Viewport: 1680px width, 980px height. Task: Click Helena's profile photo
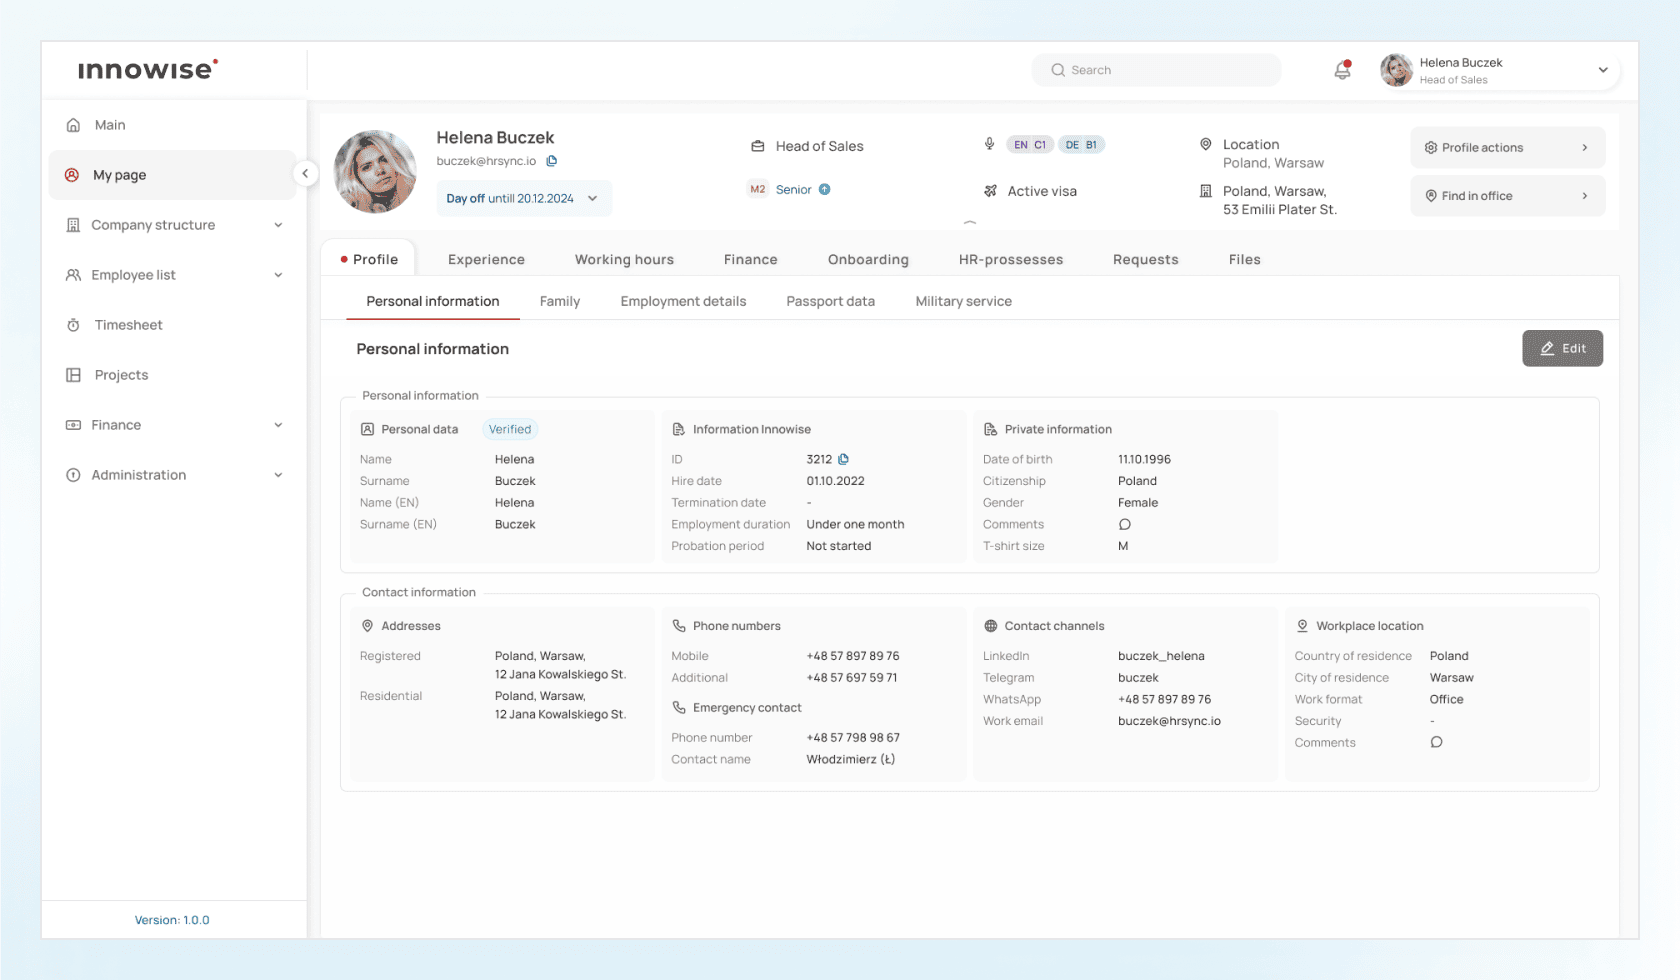point(374,171)
